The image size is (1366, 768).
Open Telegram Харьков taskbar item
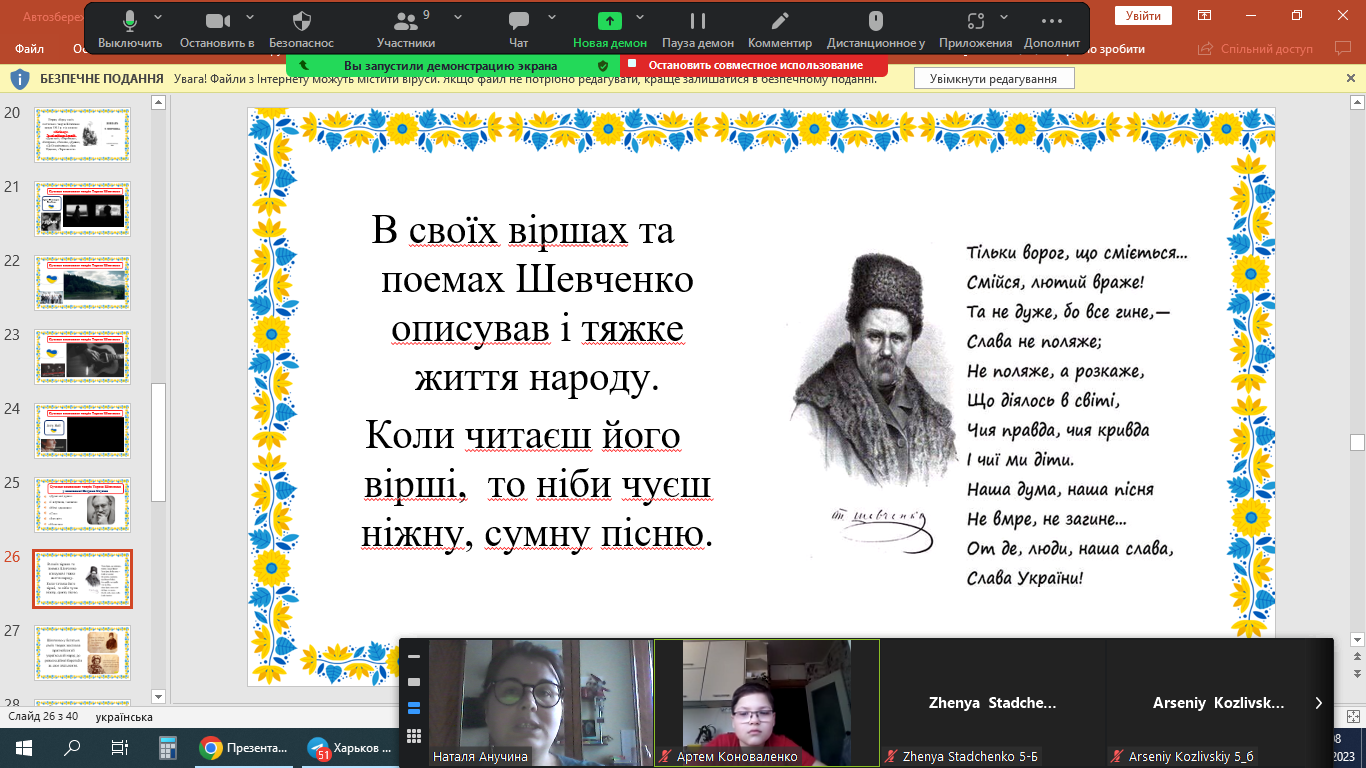click(x=350, y=747)
